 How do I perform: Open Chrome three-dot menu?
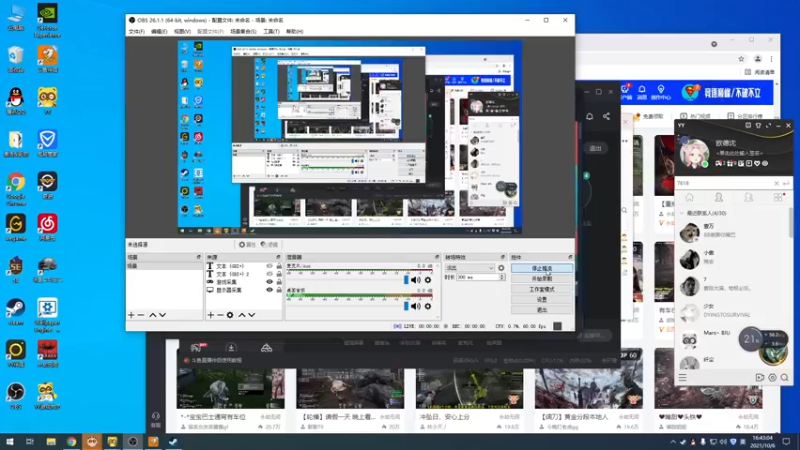[x=771, y=59]
